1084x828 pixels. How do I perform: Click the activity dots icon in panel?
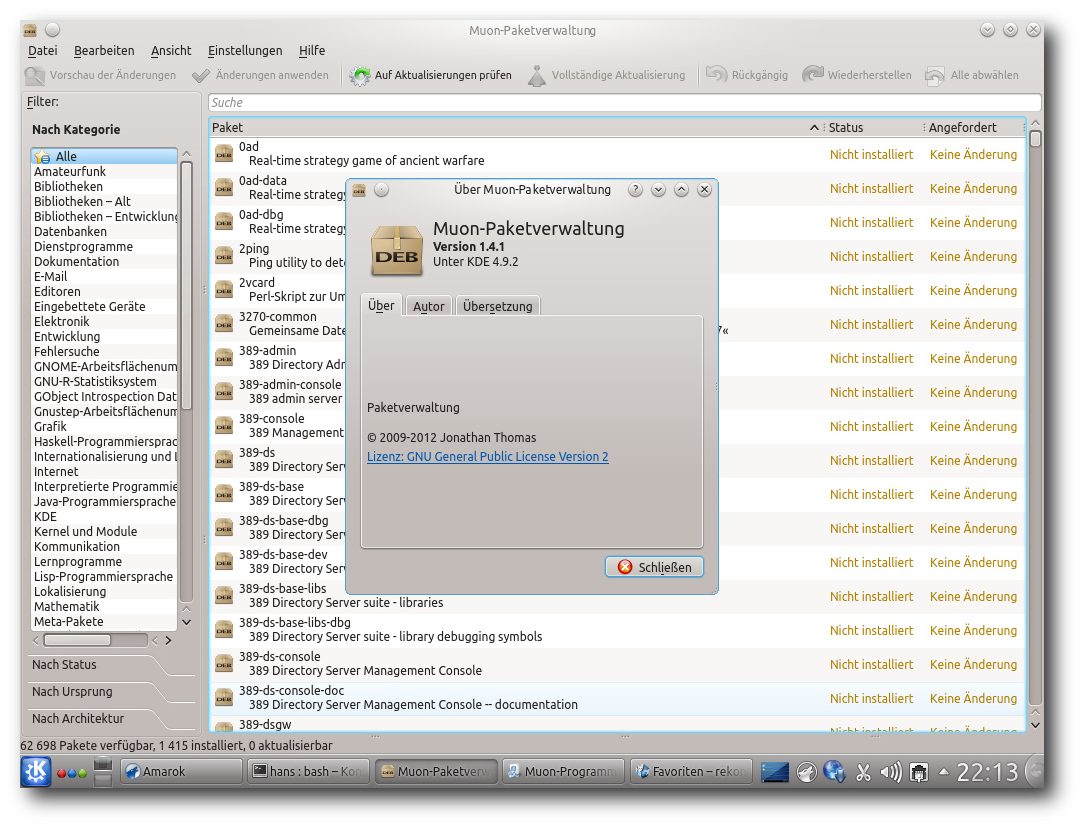coord(71,773)
